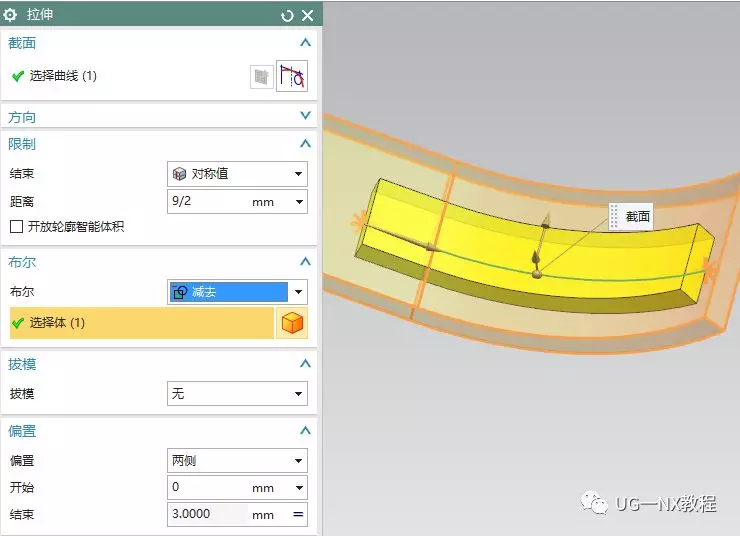Click the select body cube icon
The image size is (740, 536).
coord(292,323)
